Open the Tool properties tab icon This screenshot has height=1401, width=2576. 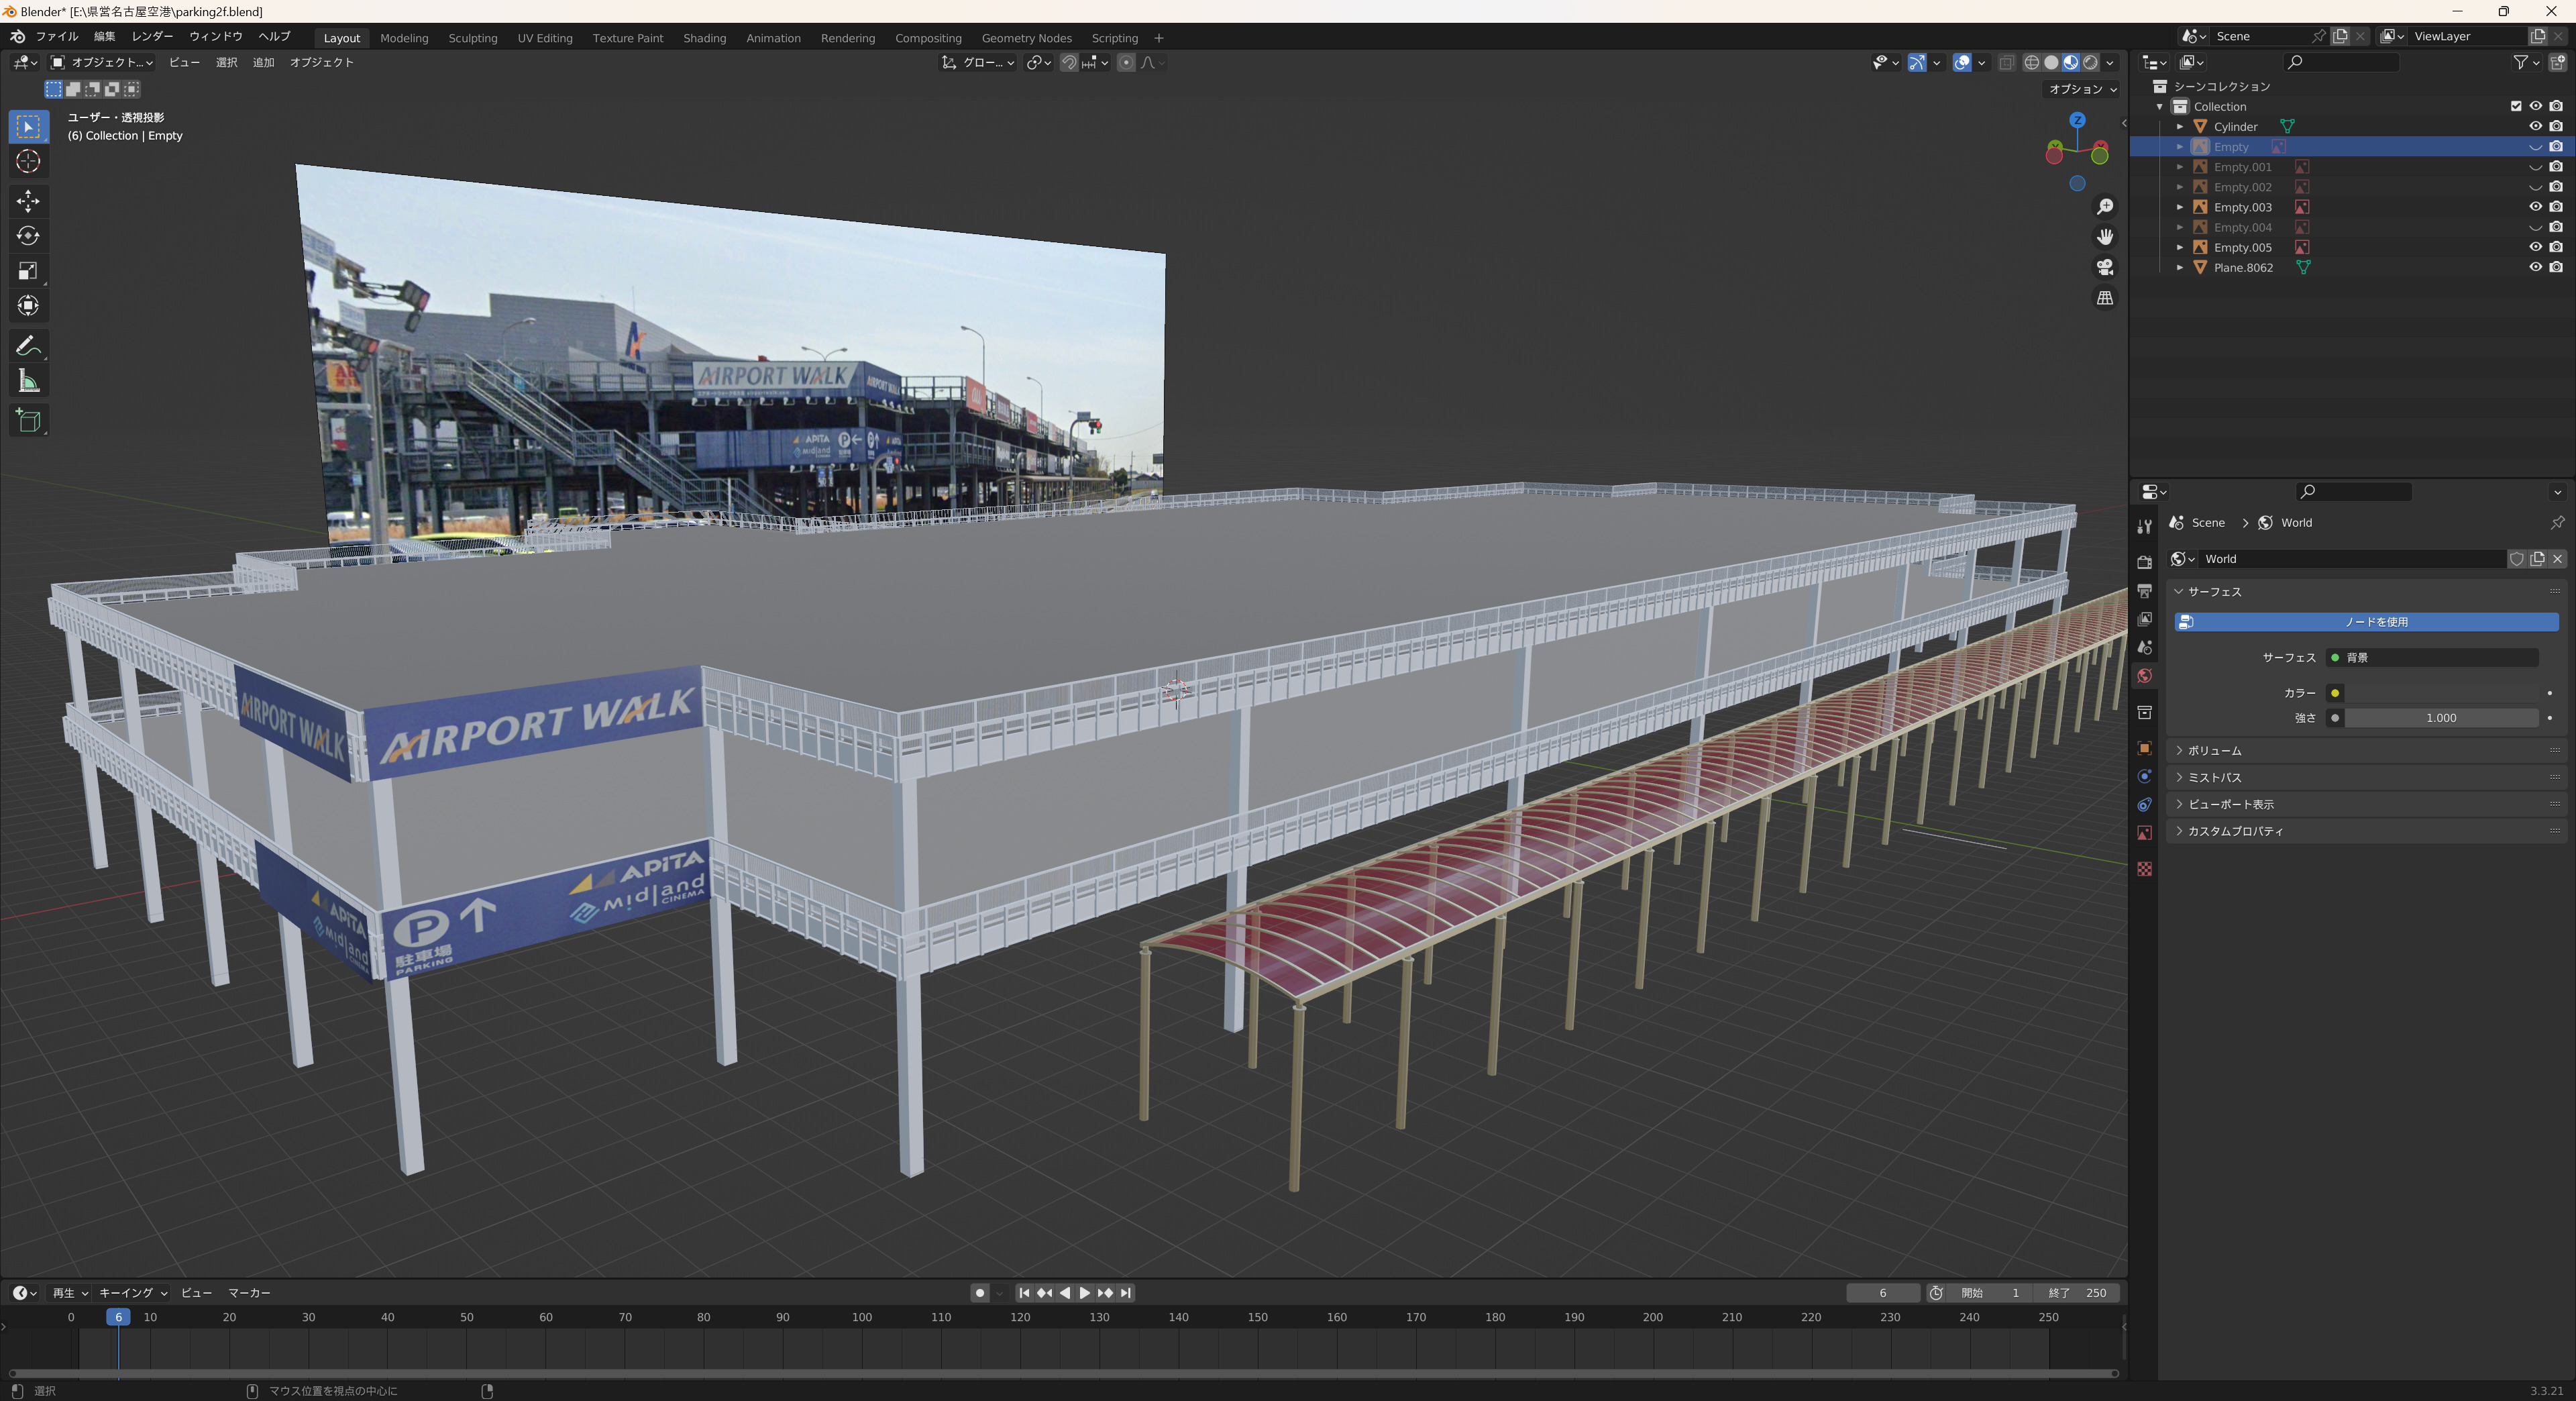tap(2144, 527)
